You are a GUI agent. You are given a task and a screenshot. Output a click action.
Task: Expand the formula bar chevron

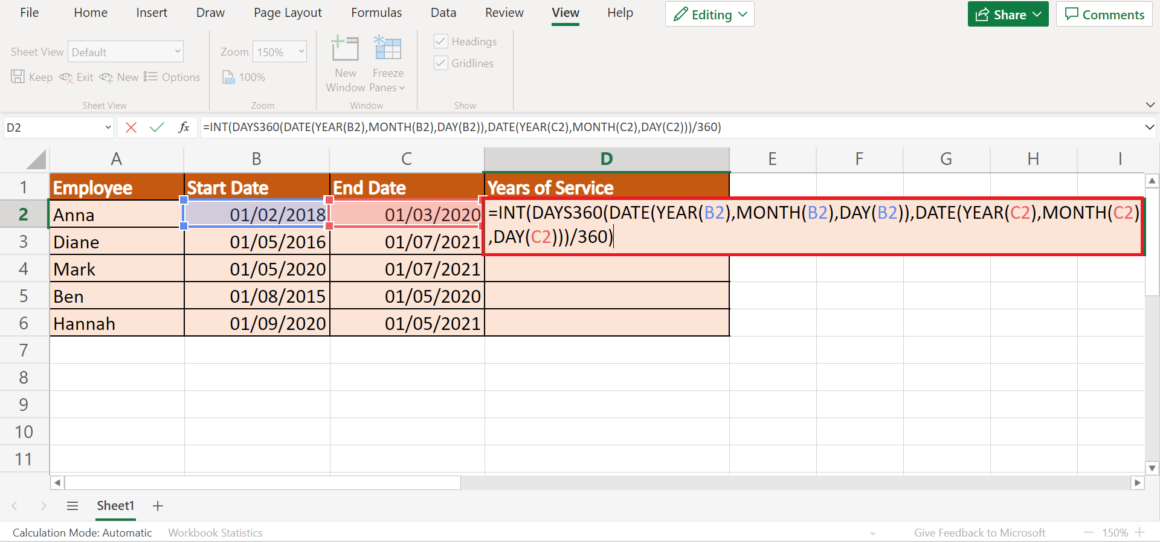[1148, 128]
